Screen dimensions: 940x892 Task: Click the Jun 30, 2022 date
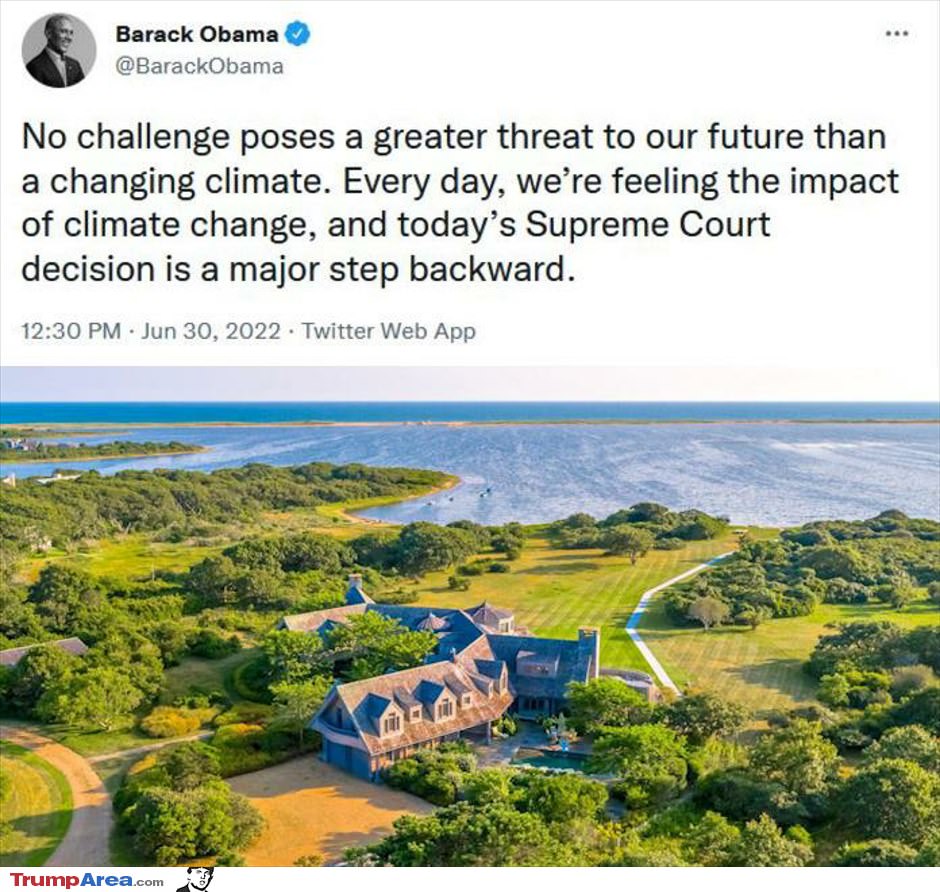coord(211,331)
